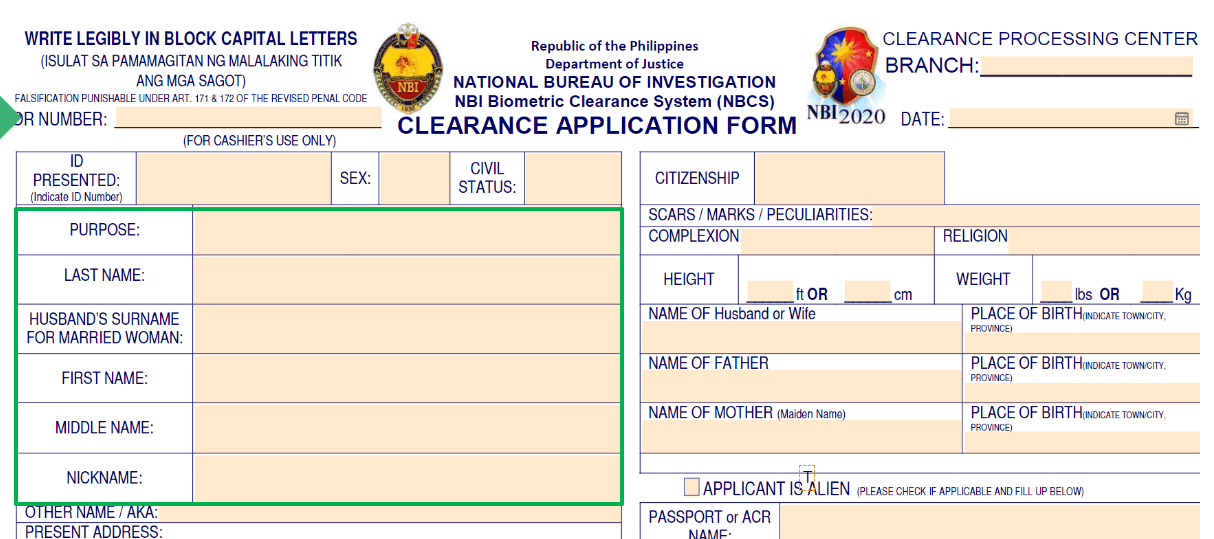The width and height of the screenshot is (1214, 539).
Task: Click the NAME OF FATHER input field
Action: tap(801, 386)
